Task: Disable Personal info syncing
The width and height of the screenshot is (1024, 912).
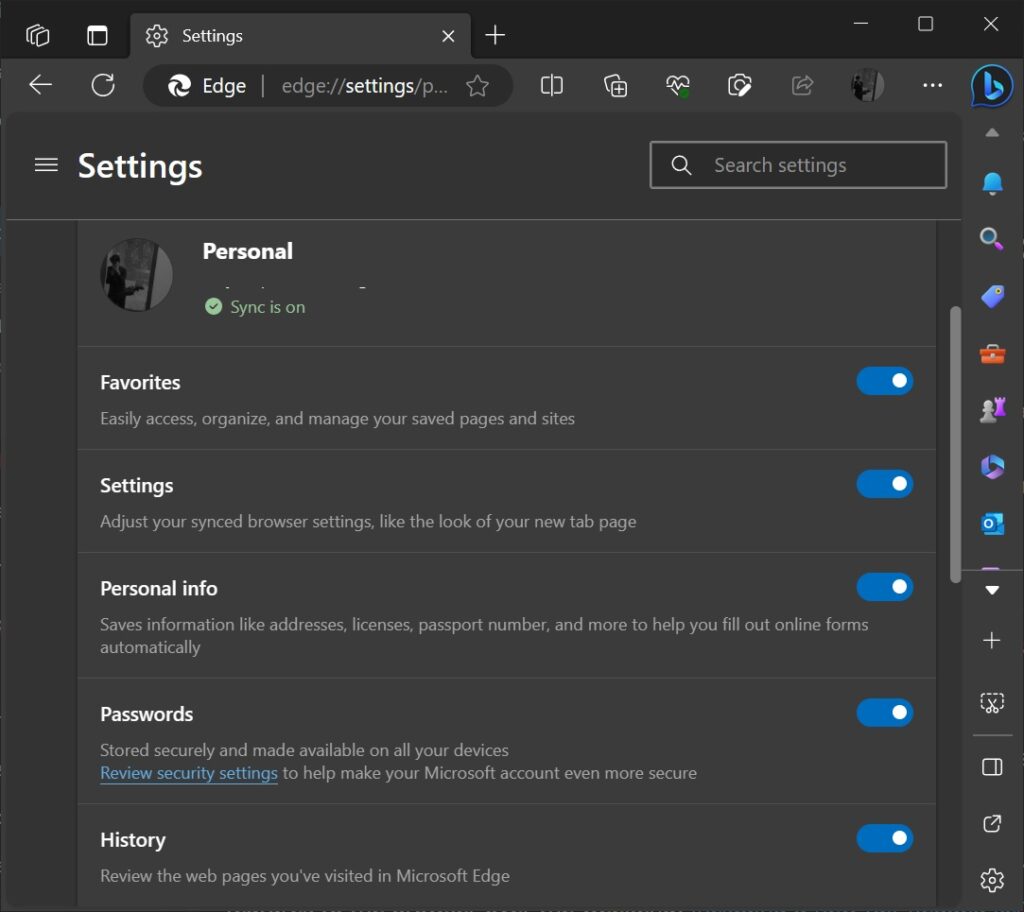Action: coord(884,587)
